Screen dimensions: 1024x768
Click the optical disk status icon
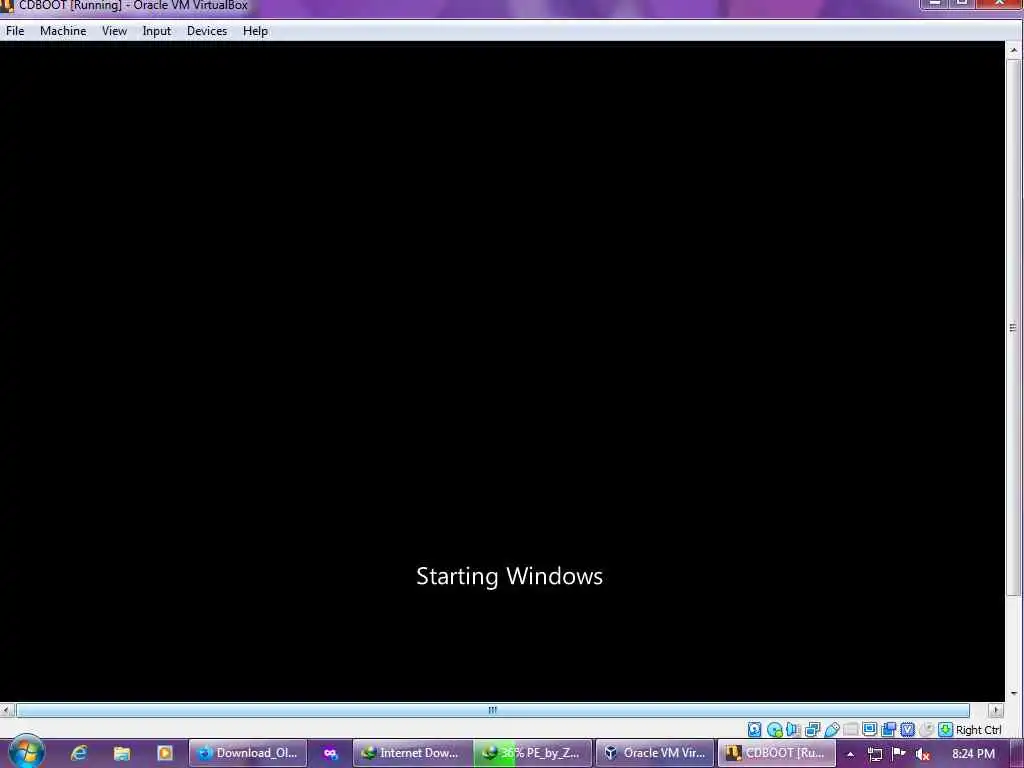click(774, 729)
